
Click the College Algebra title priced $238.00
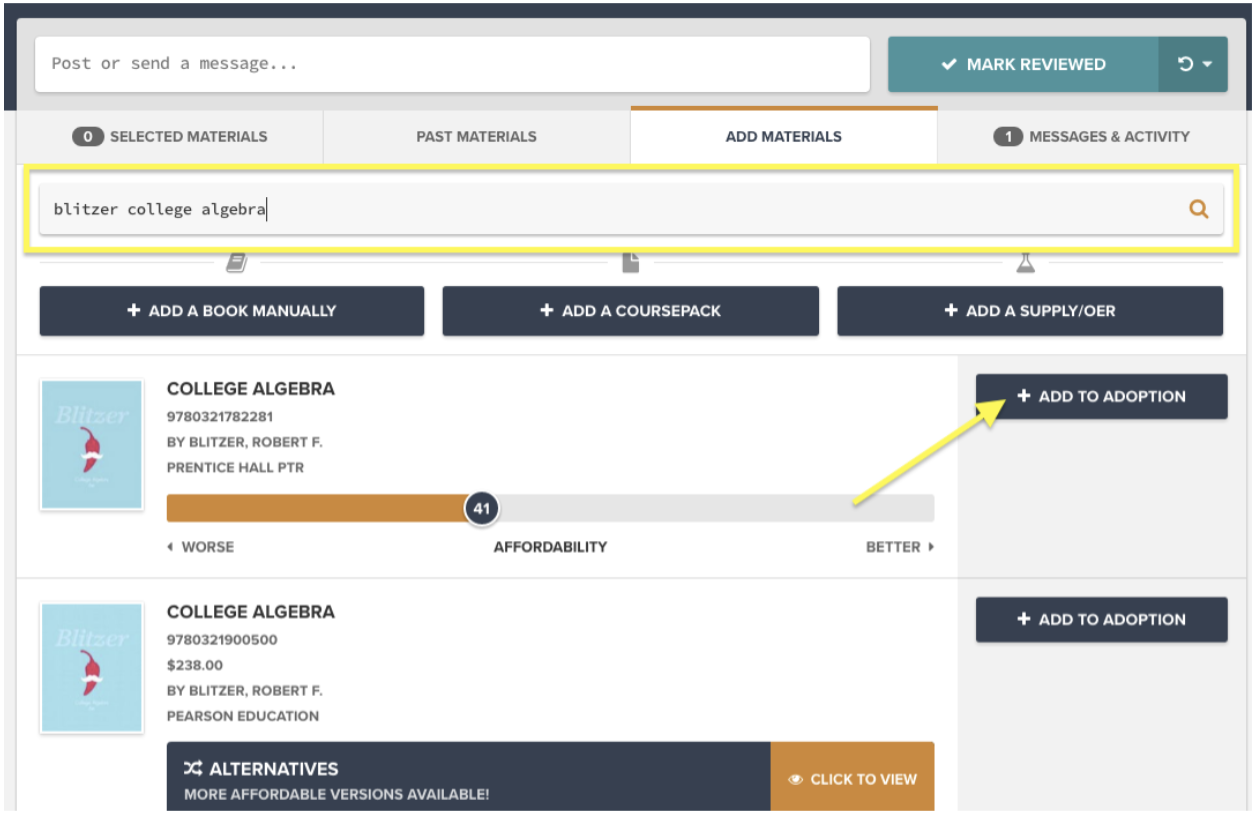(251, 612)
